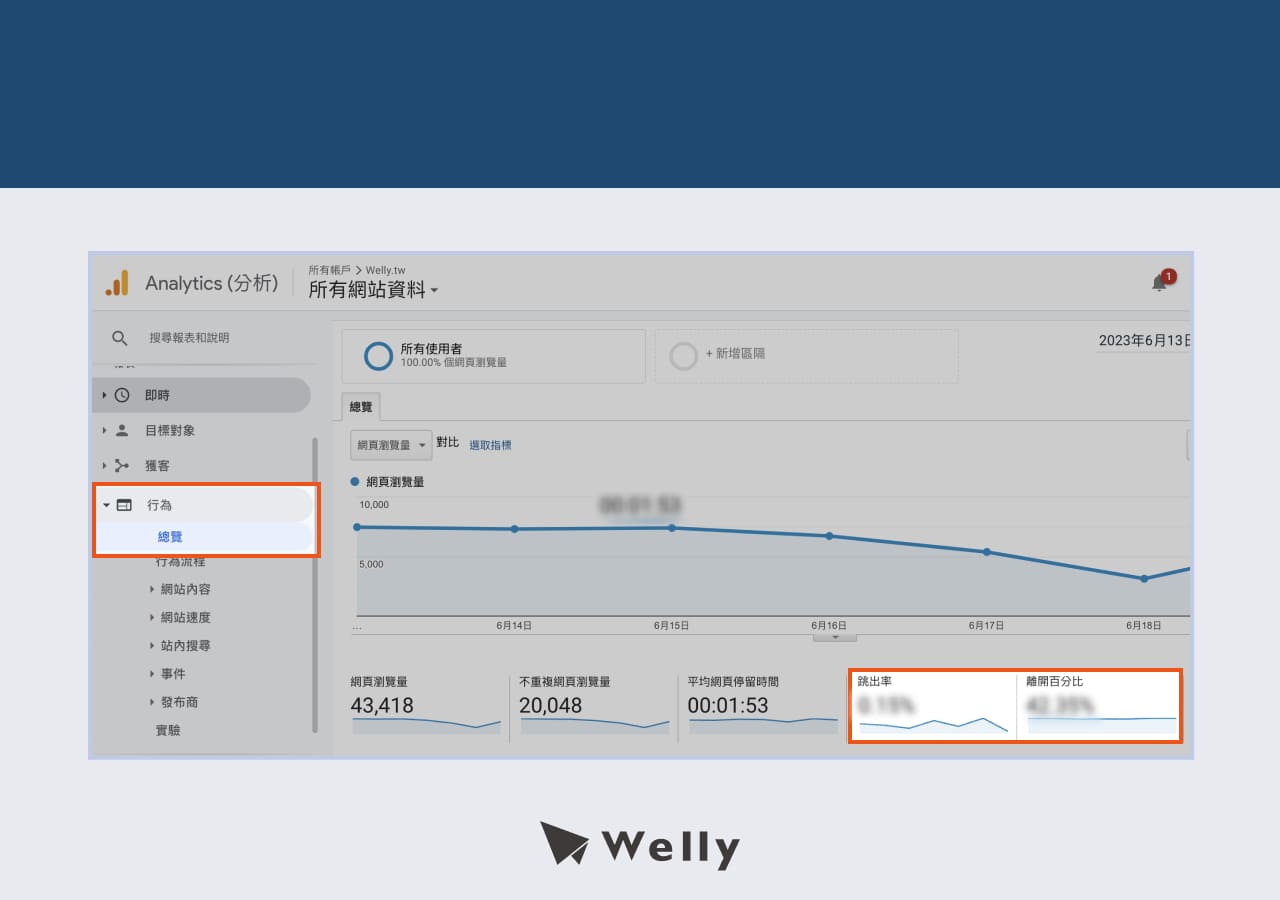Open the notifications bell icon
This screenshot has height=900, width=1280.
1160,283
